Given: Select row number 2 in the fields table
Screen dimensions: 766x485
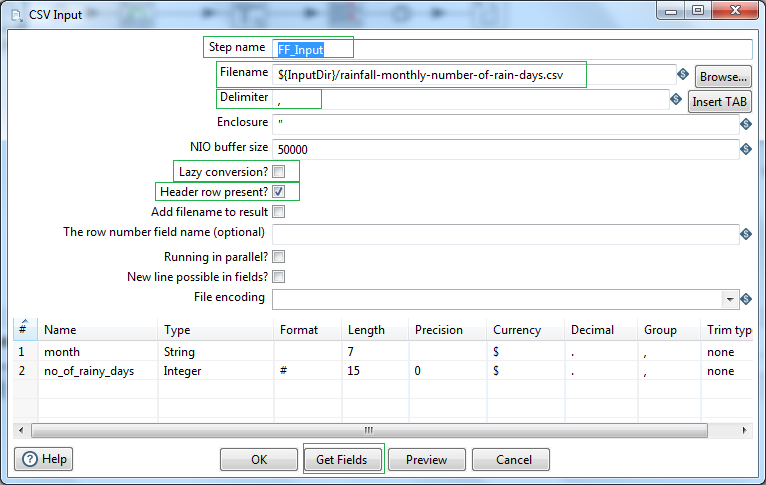Looking at the screenshot, I should (x=25, y=371).
